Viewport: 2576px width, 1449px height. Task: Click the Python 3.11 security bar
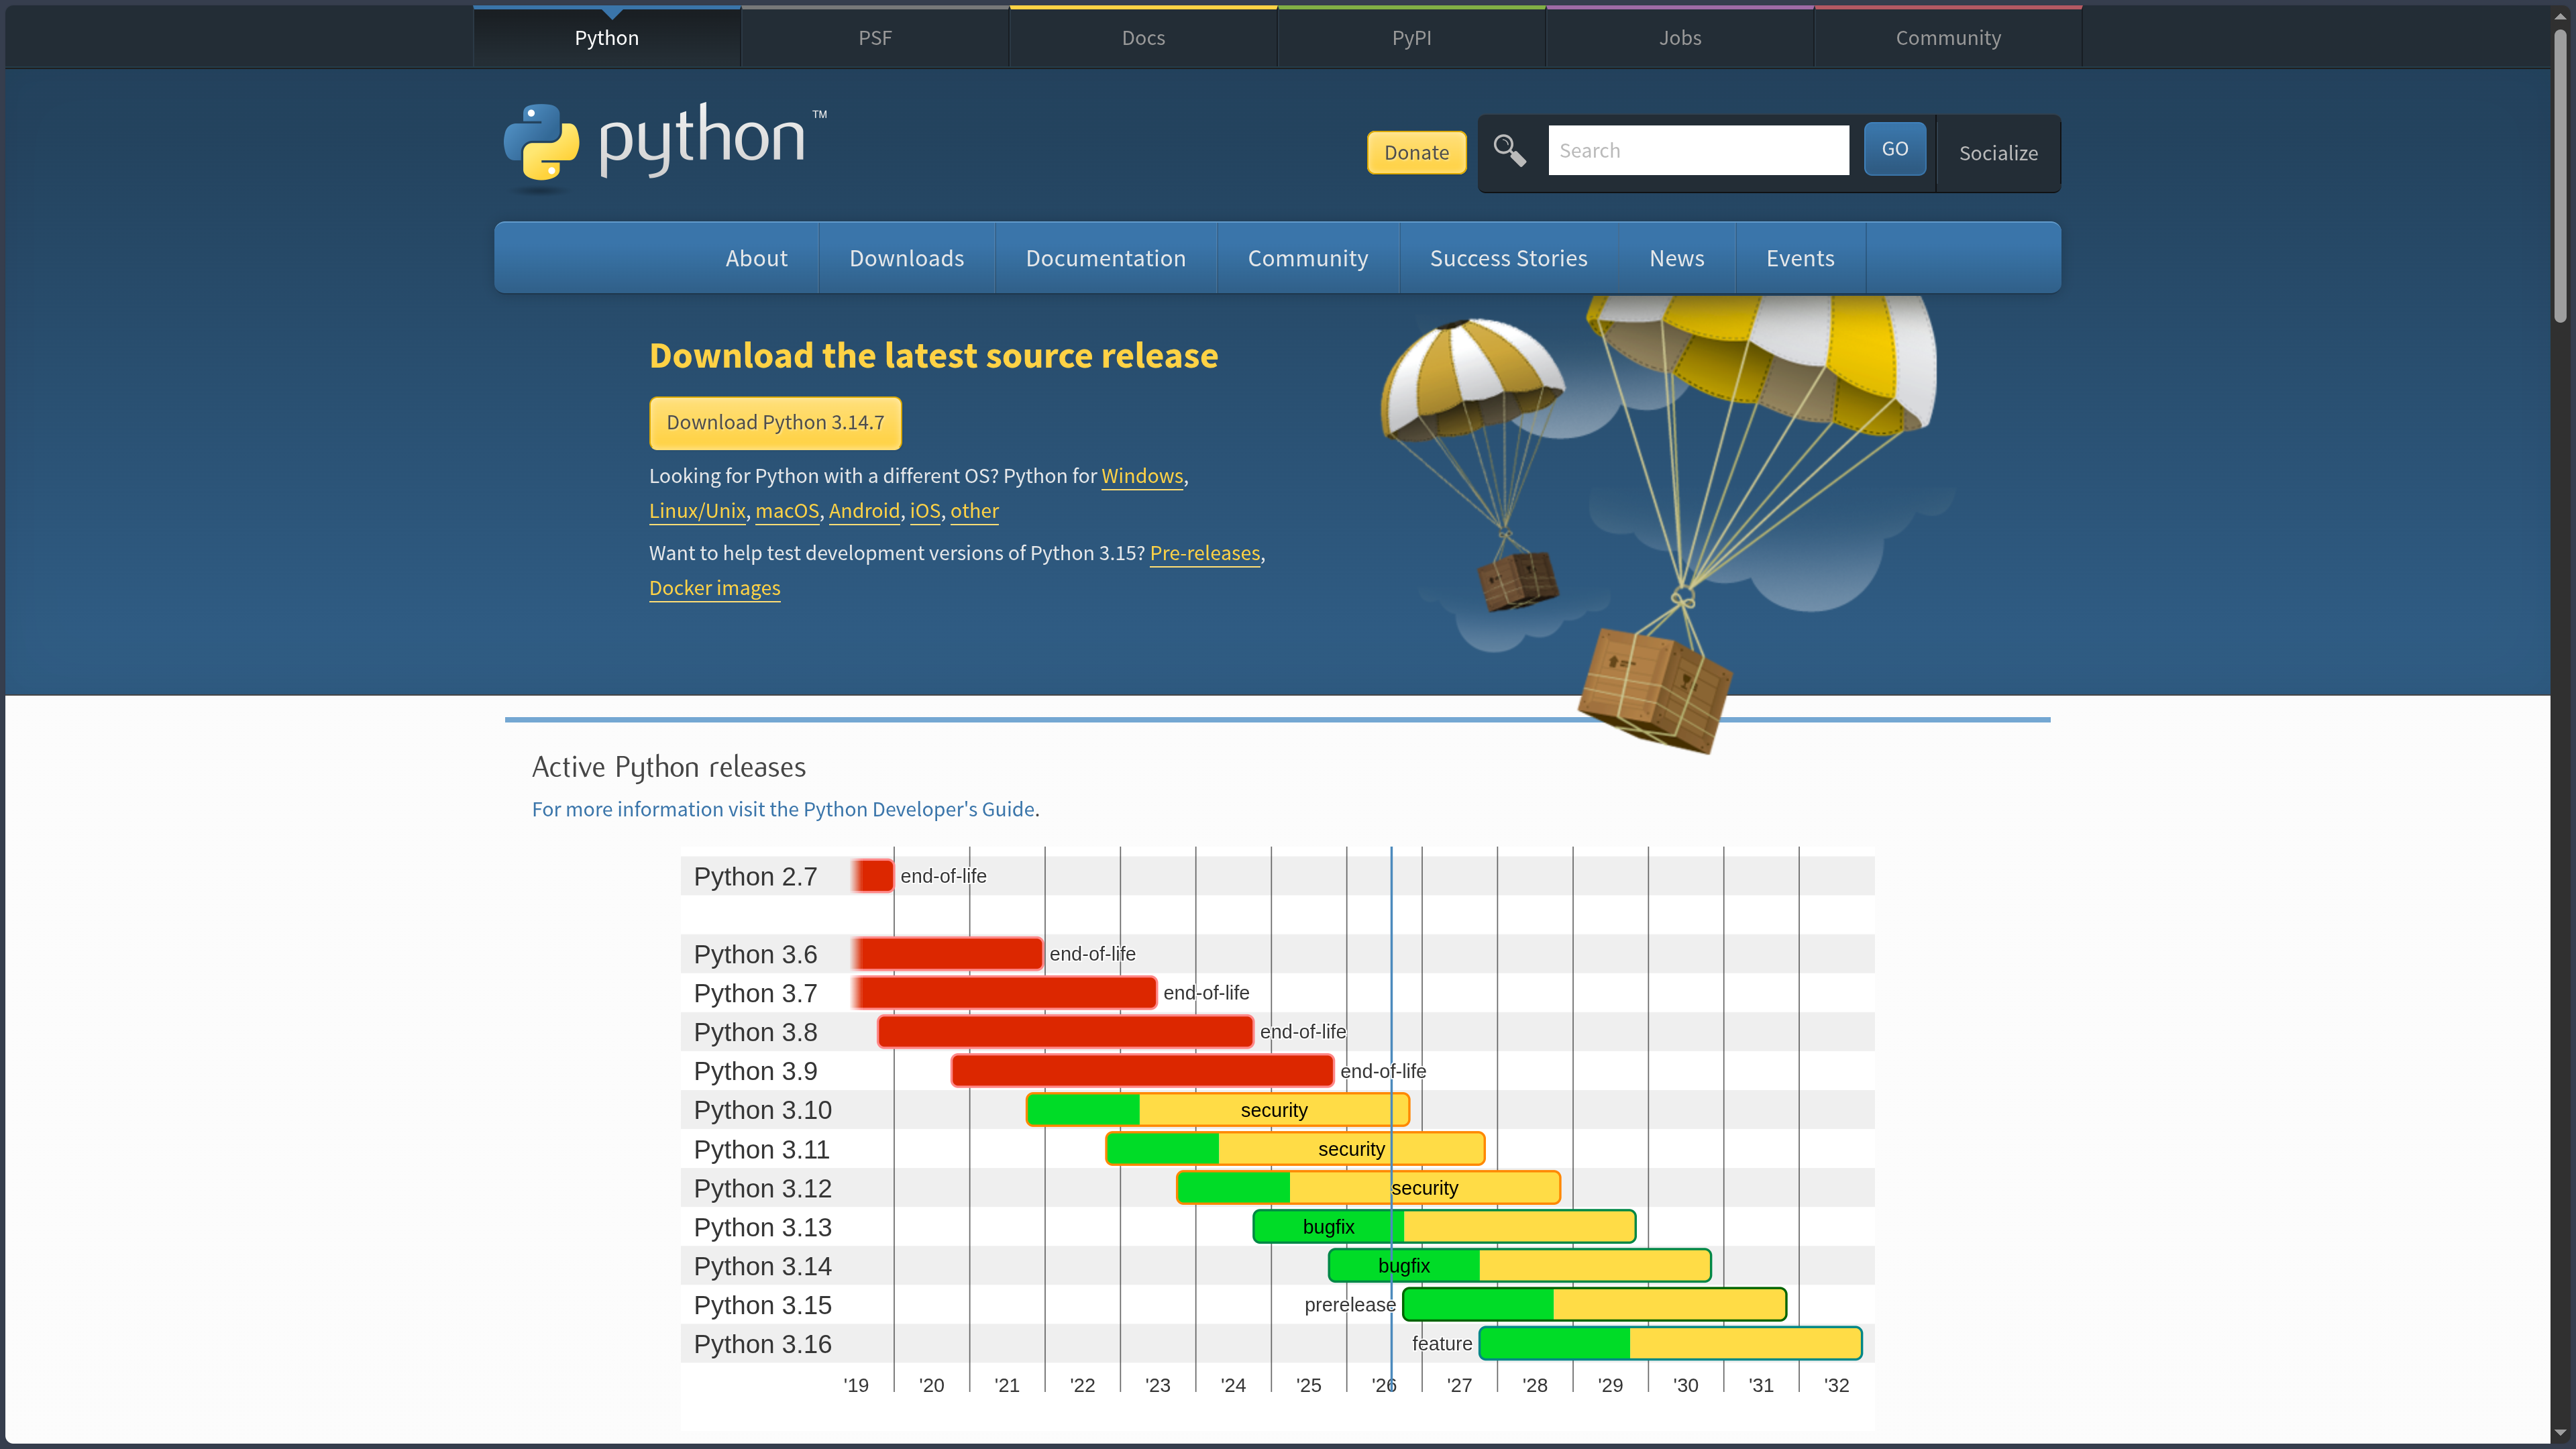point(1295,1148)
